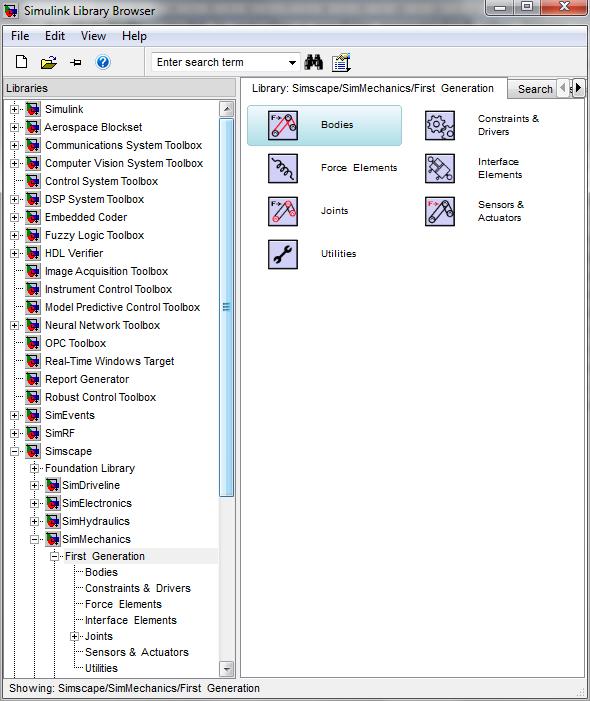Select SimRF in the tree
590x701 pixels.
click(x=60, y=433)
